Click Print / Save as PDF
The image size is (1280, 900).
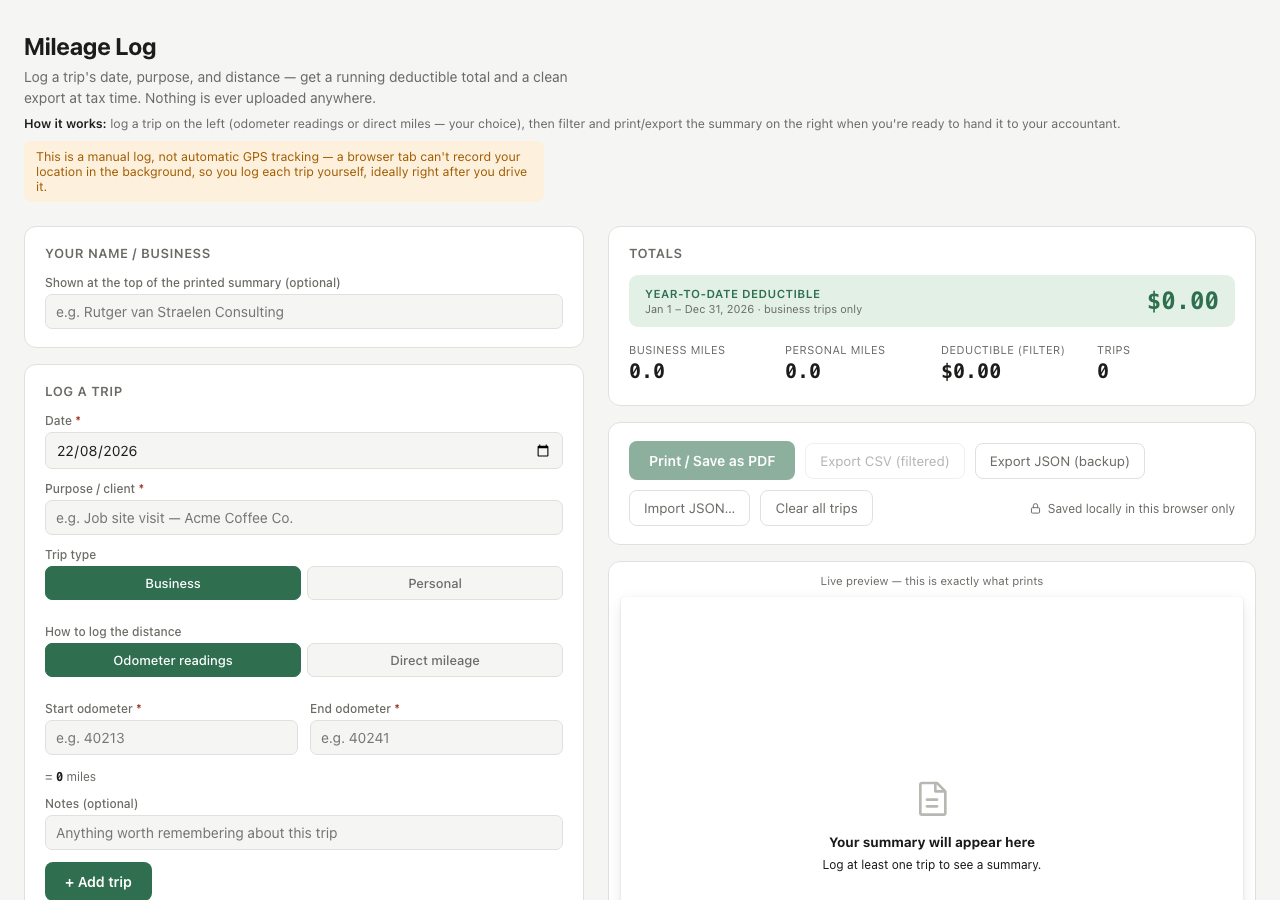(x=712, y=461)
